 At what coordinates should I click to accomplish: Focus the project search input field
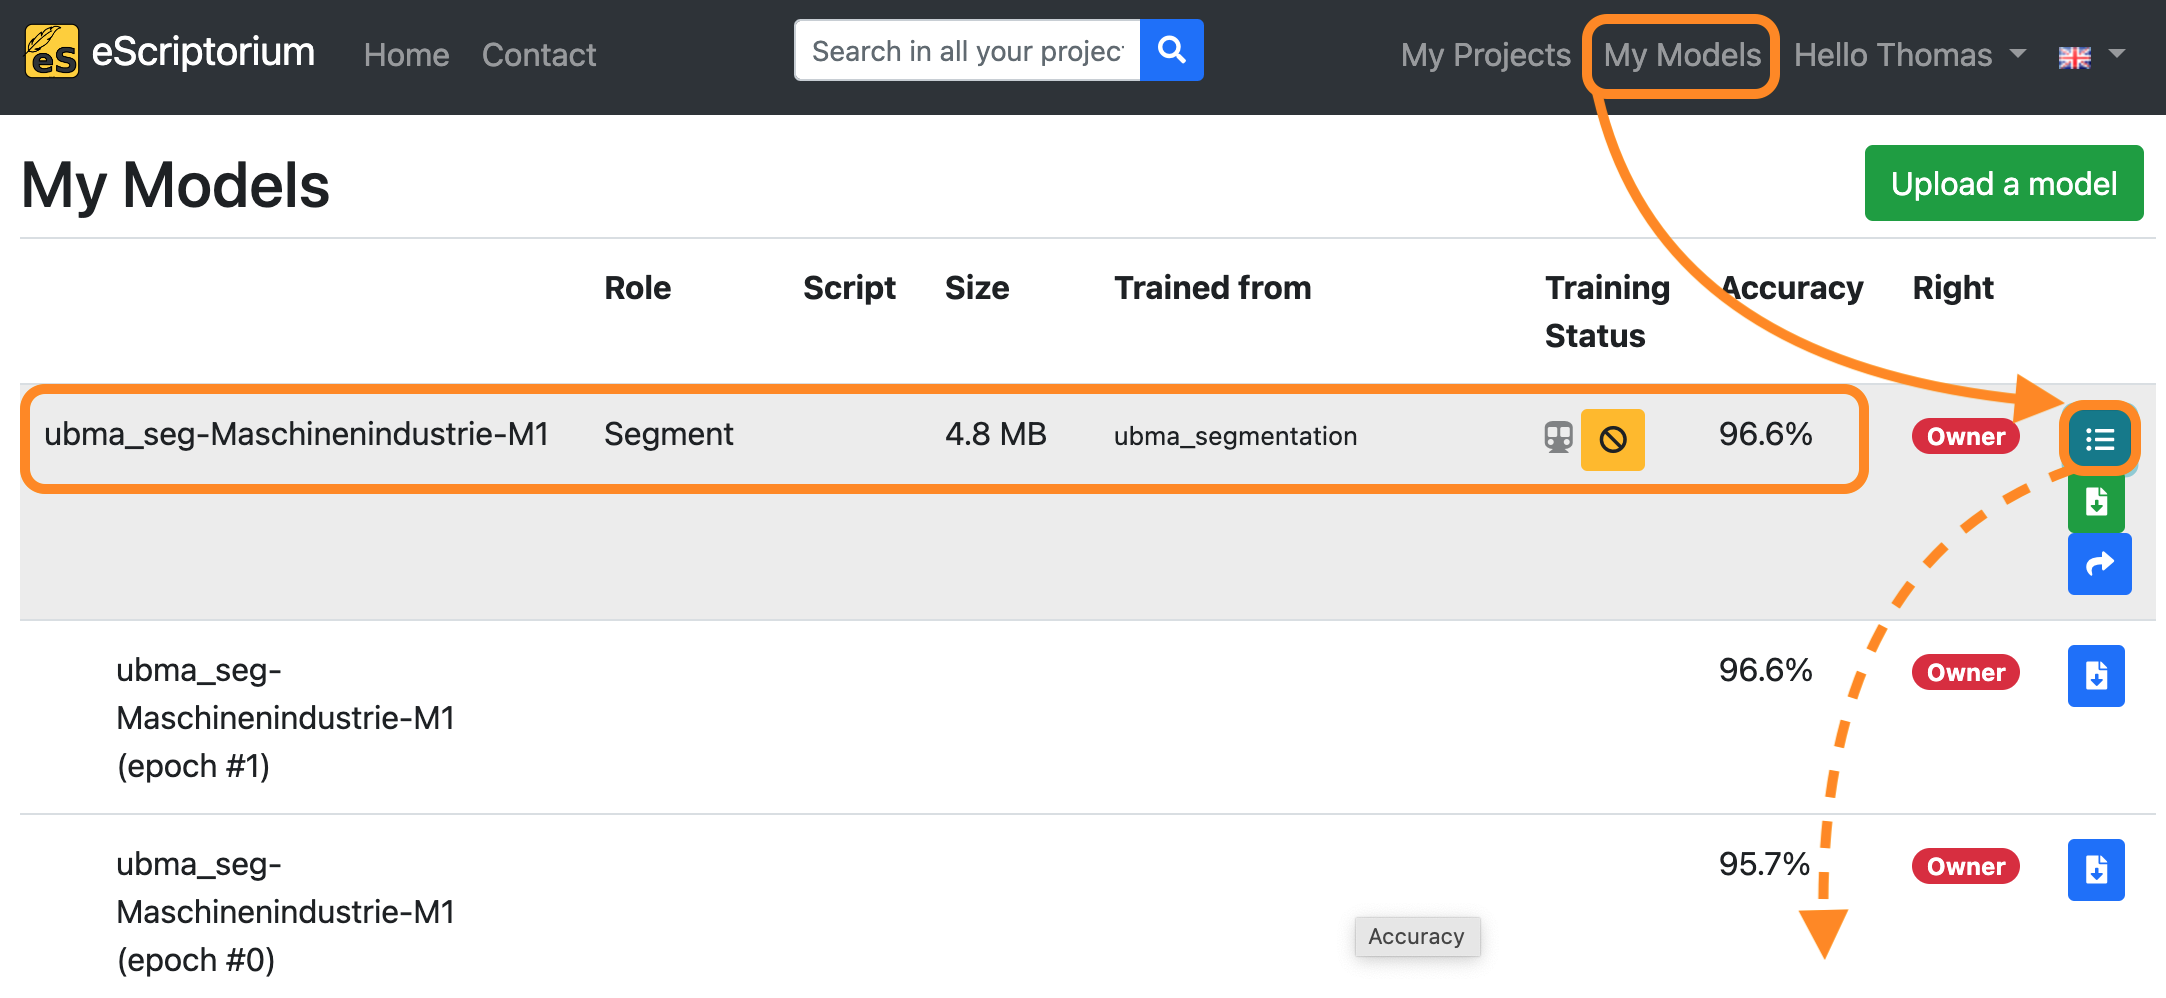pos(967,50)
